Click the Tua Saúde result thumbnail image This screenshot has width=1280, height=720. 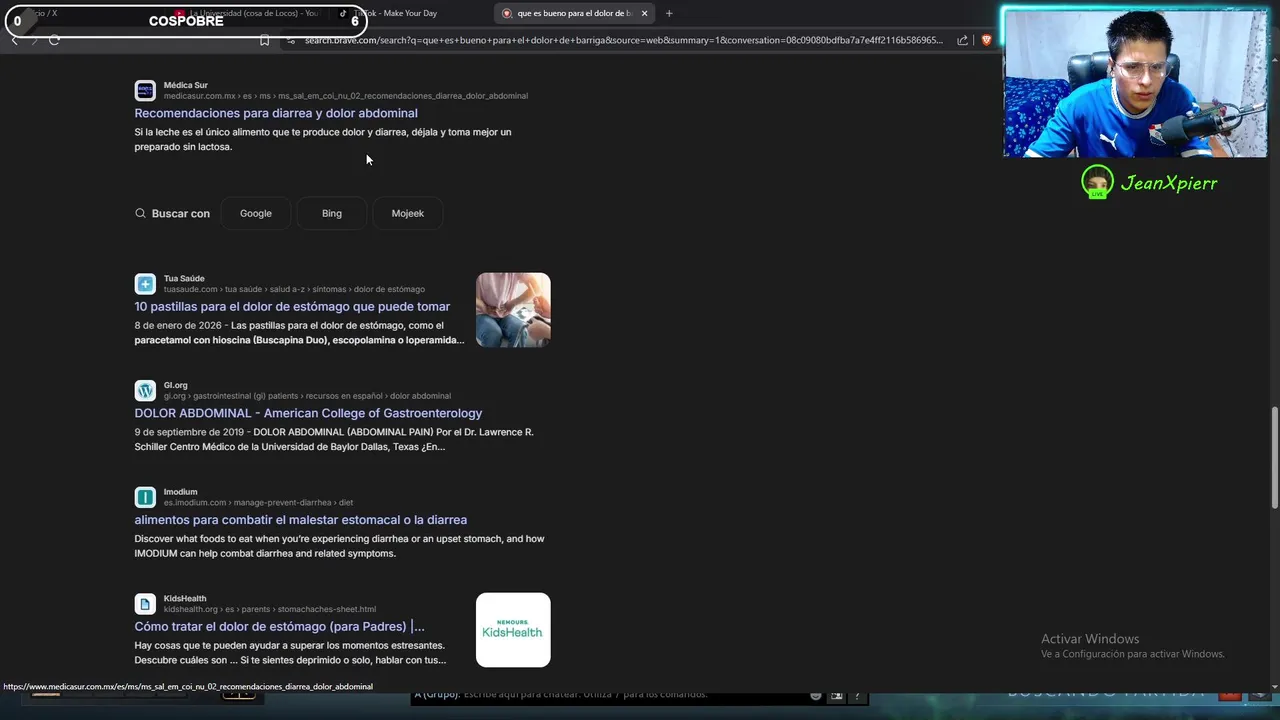coord(513,310)
